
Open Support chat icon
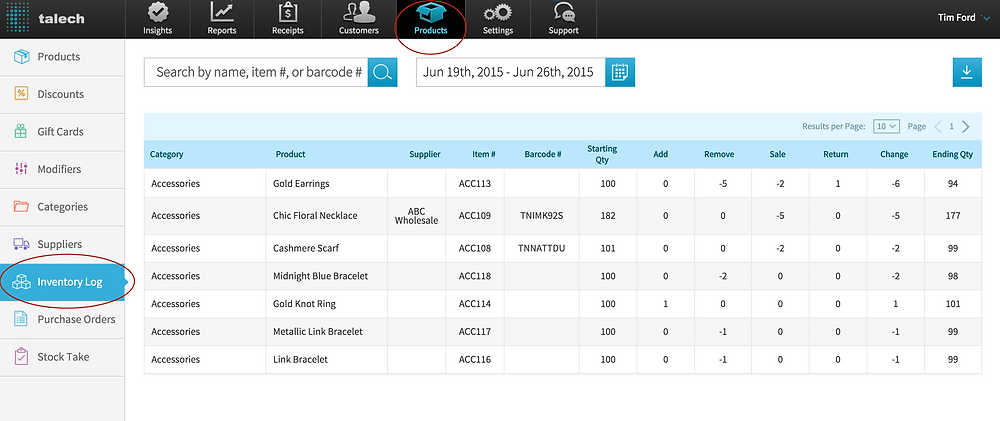click(x=564, y=12)
